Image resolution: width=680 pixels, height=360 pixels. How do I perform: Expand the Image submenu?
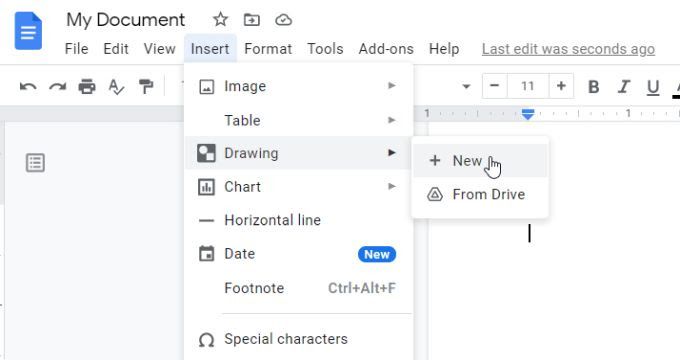[298, 86]
